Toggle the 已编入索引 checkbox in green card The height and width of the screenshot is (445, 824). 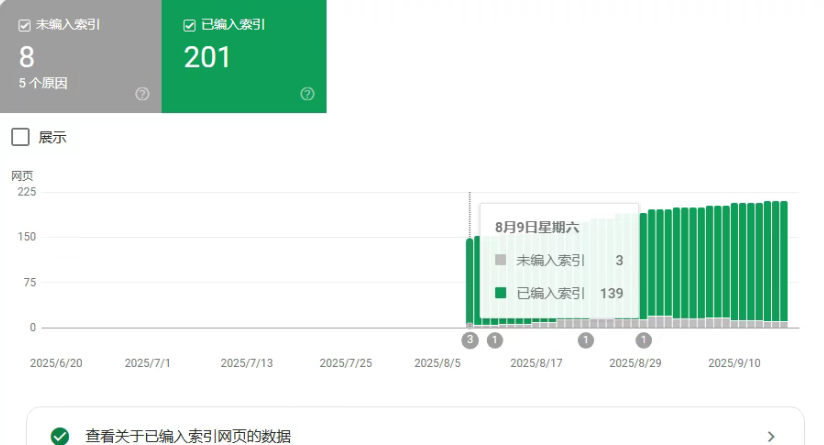coord(189,26)
